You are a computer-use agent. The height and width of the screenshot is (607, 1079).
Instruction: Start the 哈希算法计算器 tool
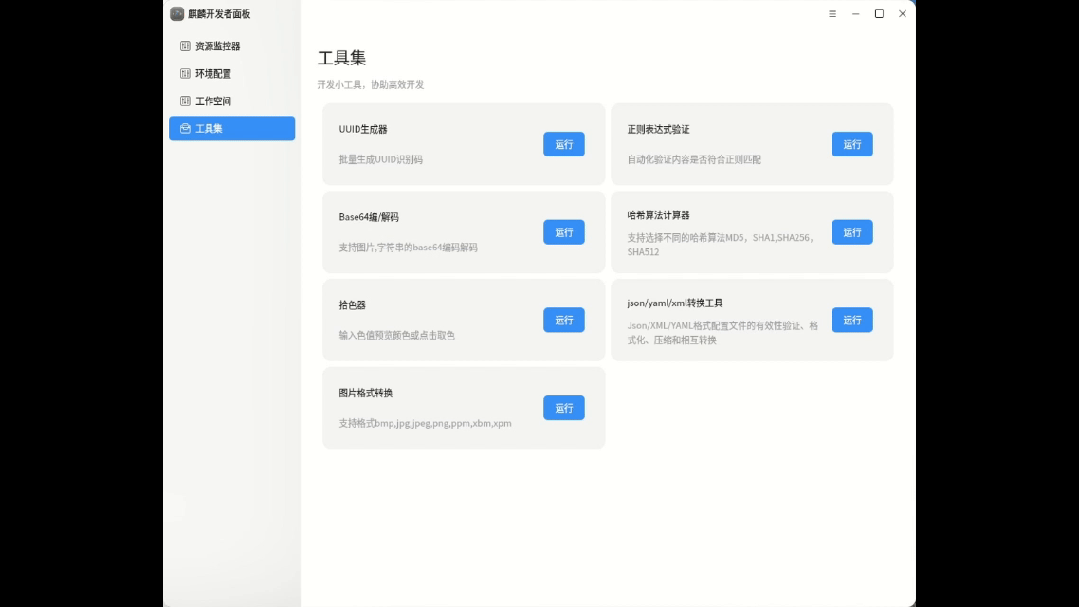tap(852, 232)
